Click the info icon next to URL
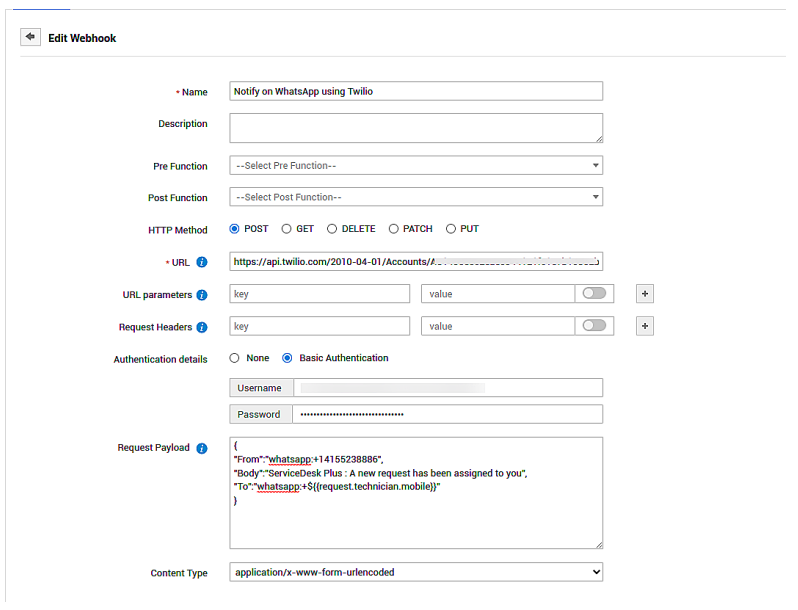This screenshot has width=798, height=610. 202,262
